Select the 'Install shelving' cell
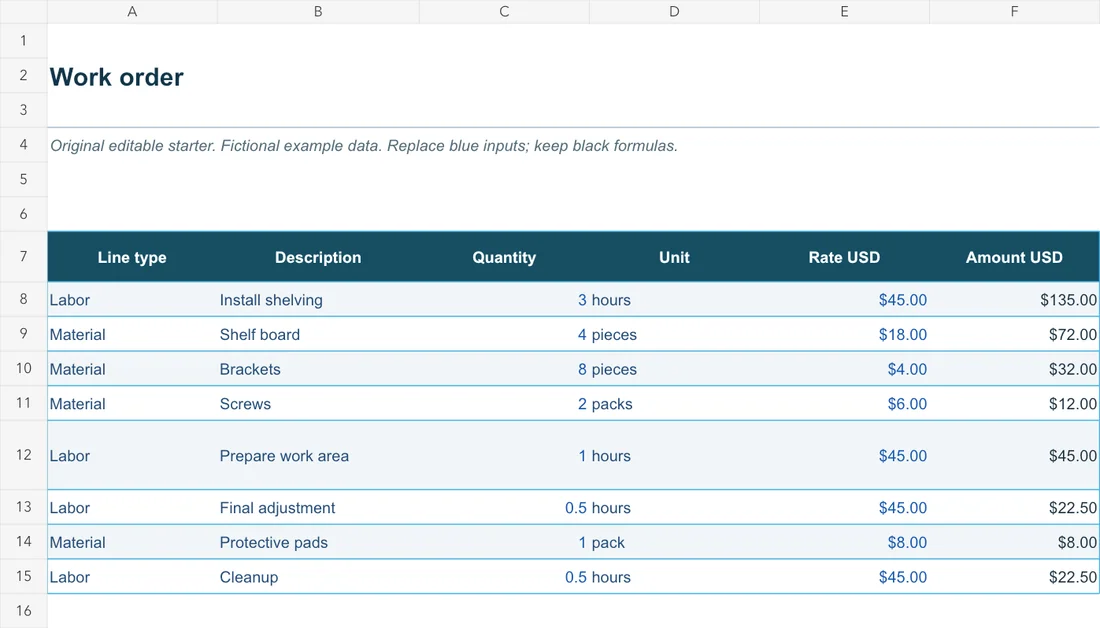The image size is (1100, 628). [318, 300]
